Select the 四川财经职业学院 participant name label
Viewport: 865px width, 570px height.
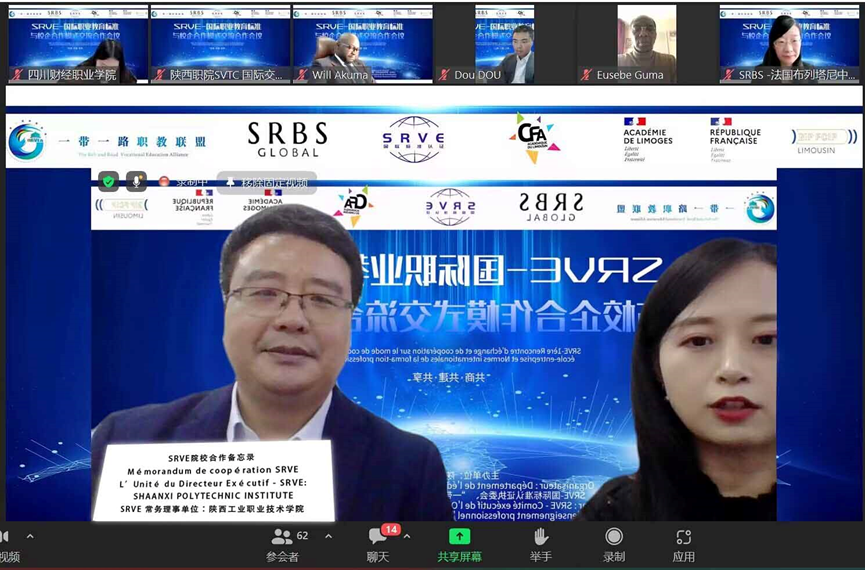point(70,75)
